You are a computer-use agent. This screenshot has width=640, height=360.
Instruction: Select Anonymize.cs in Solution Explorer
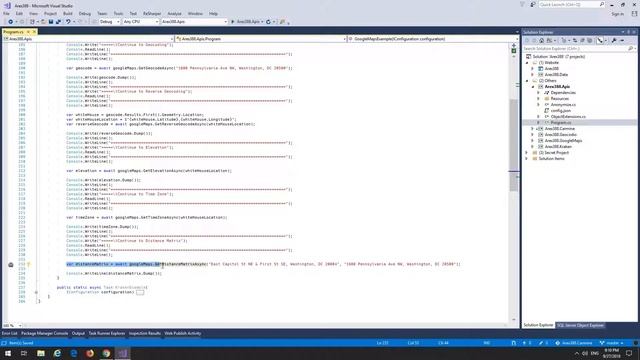click(563, 104)
